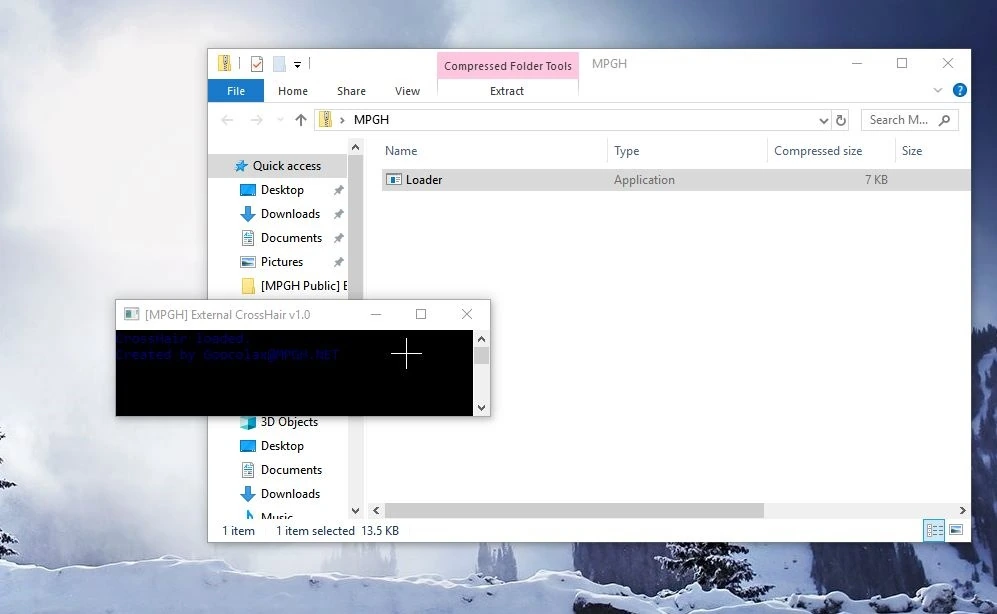Viewport: 997px width, 614px height.
Task: Go up one folder level
Action: point(301,119)
